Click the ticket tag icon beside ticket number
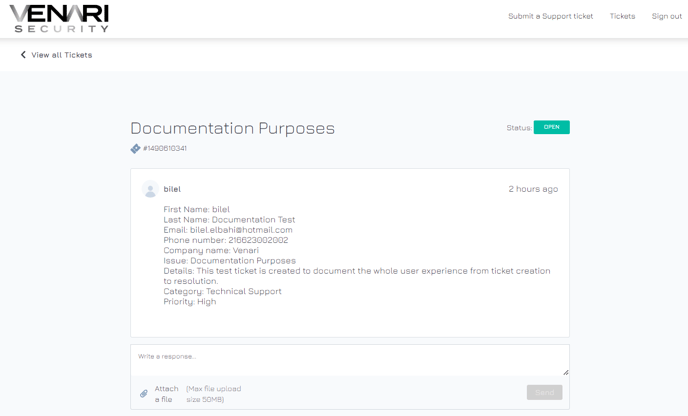688x416 pixels. 136,148
